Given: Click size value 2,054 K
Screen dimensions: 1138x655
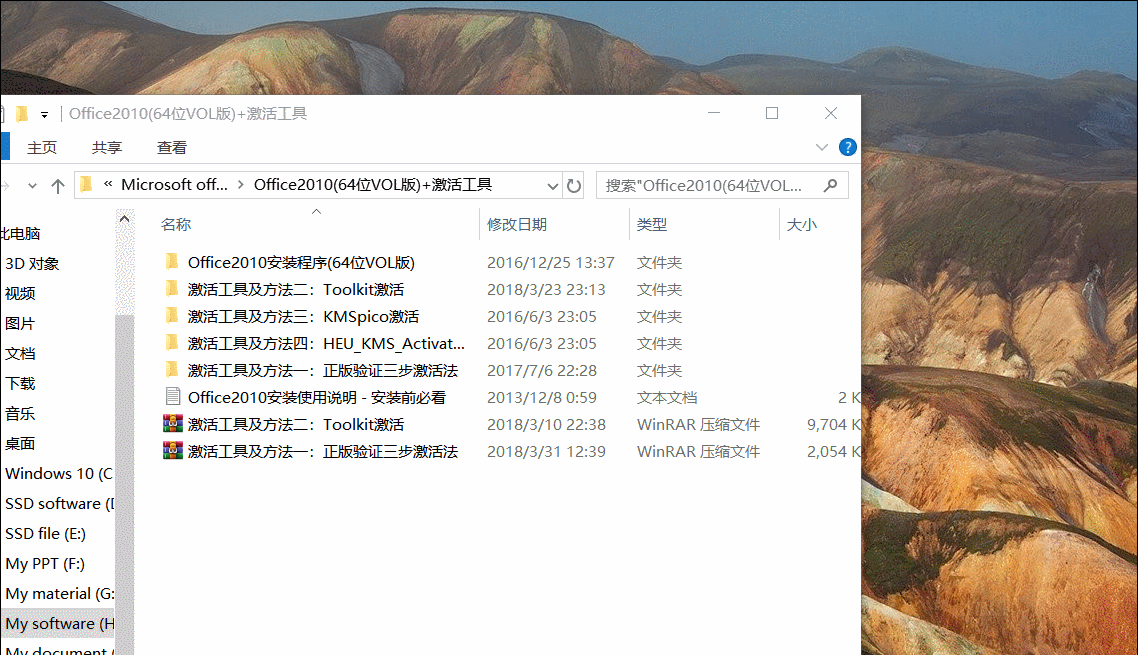Looking at the screenshot, I should (x=833, y=452).
